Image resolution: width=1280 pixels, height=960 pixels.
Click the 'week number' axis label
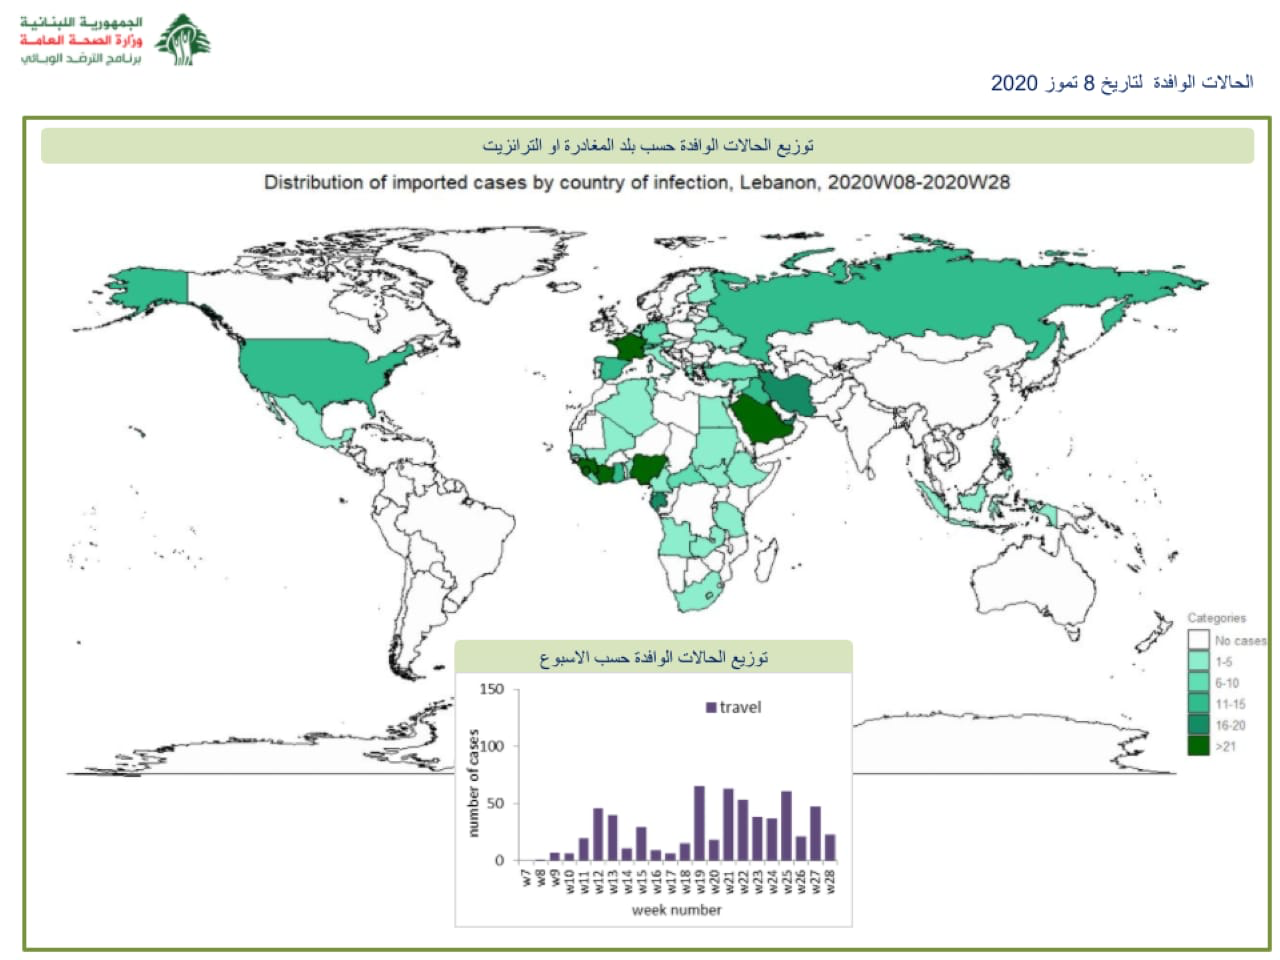pyautogui.click(x=676, y=909)
